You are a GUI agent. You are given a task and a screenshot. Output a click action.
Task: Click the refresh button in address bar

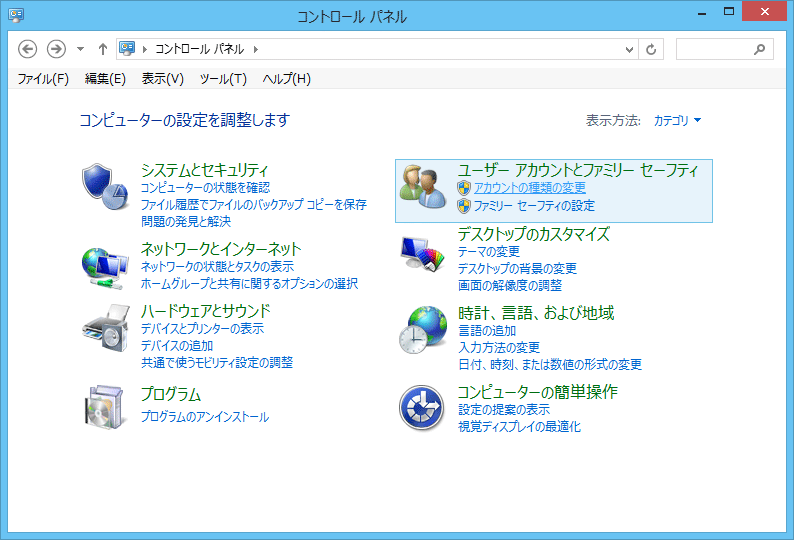(651, 49)
